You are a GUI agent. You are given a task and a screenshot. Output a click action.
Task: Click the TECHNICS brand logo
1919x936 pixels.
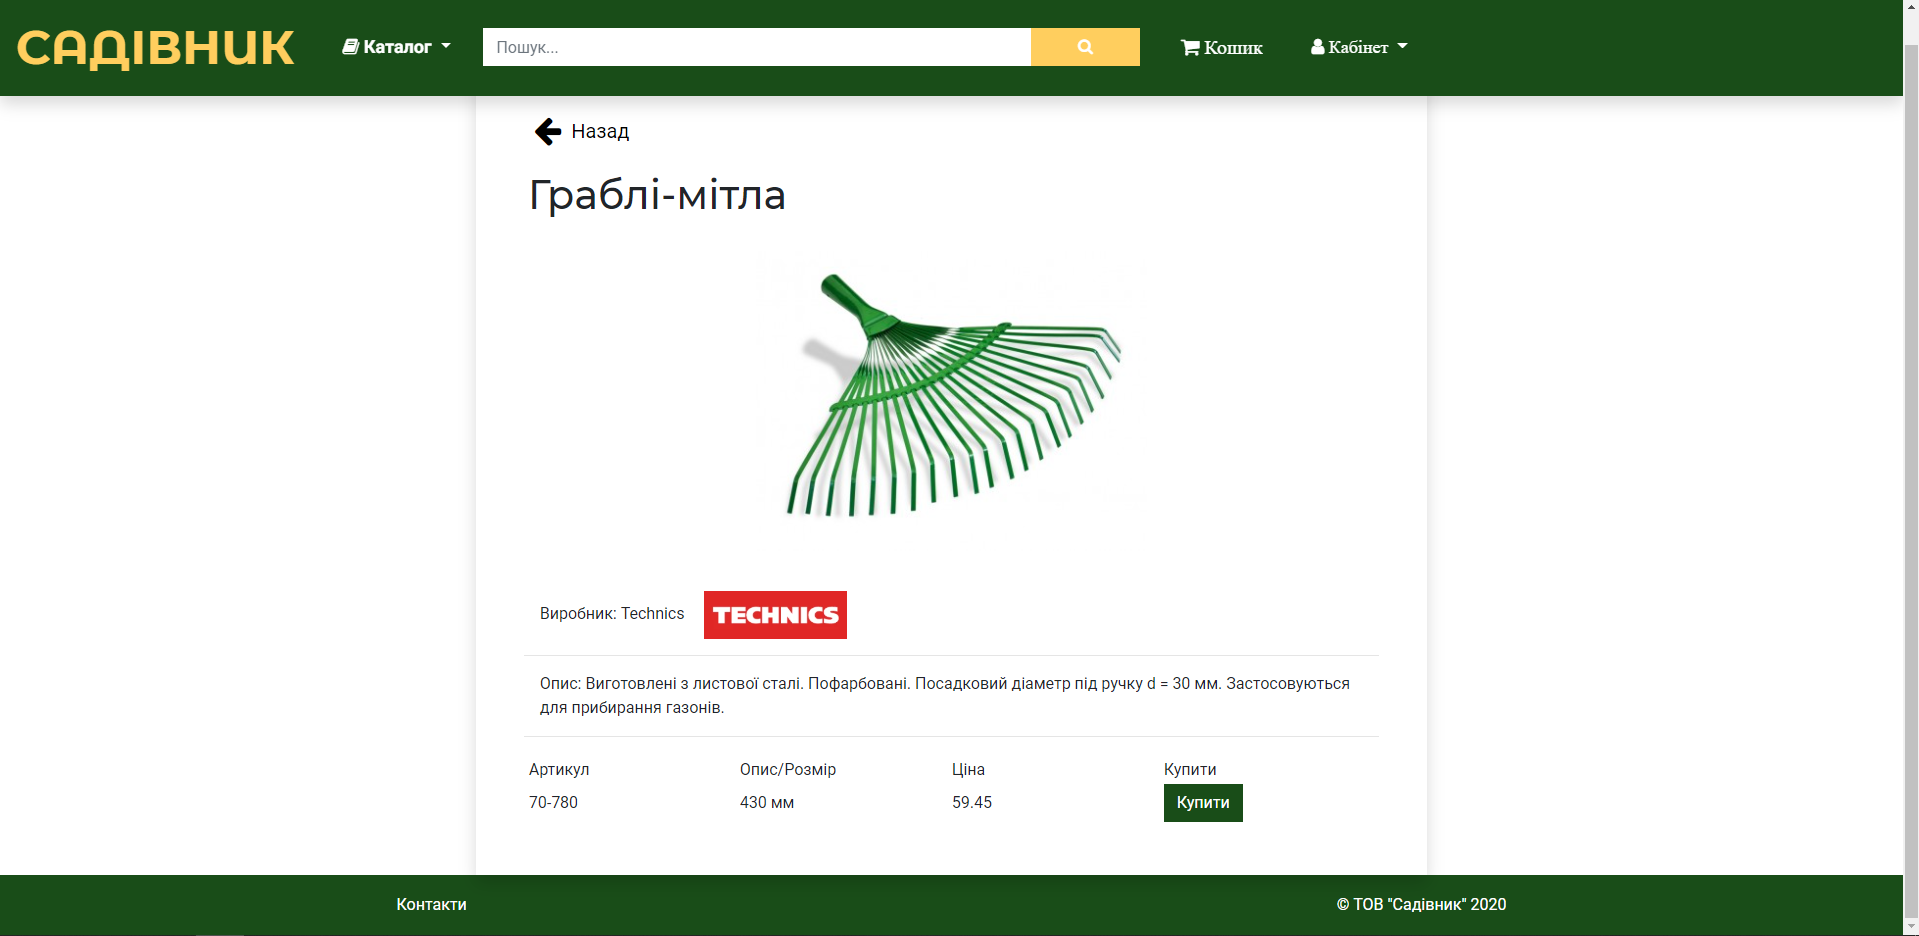pos(775,614)
